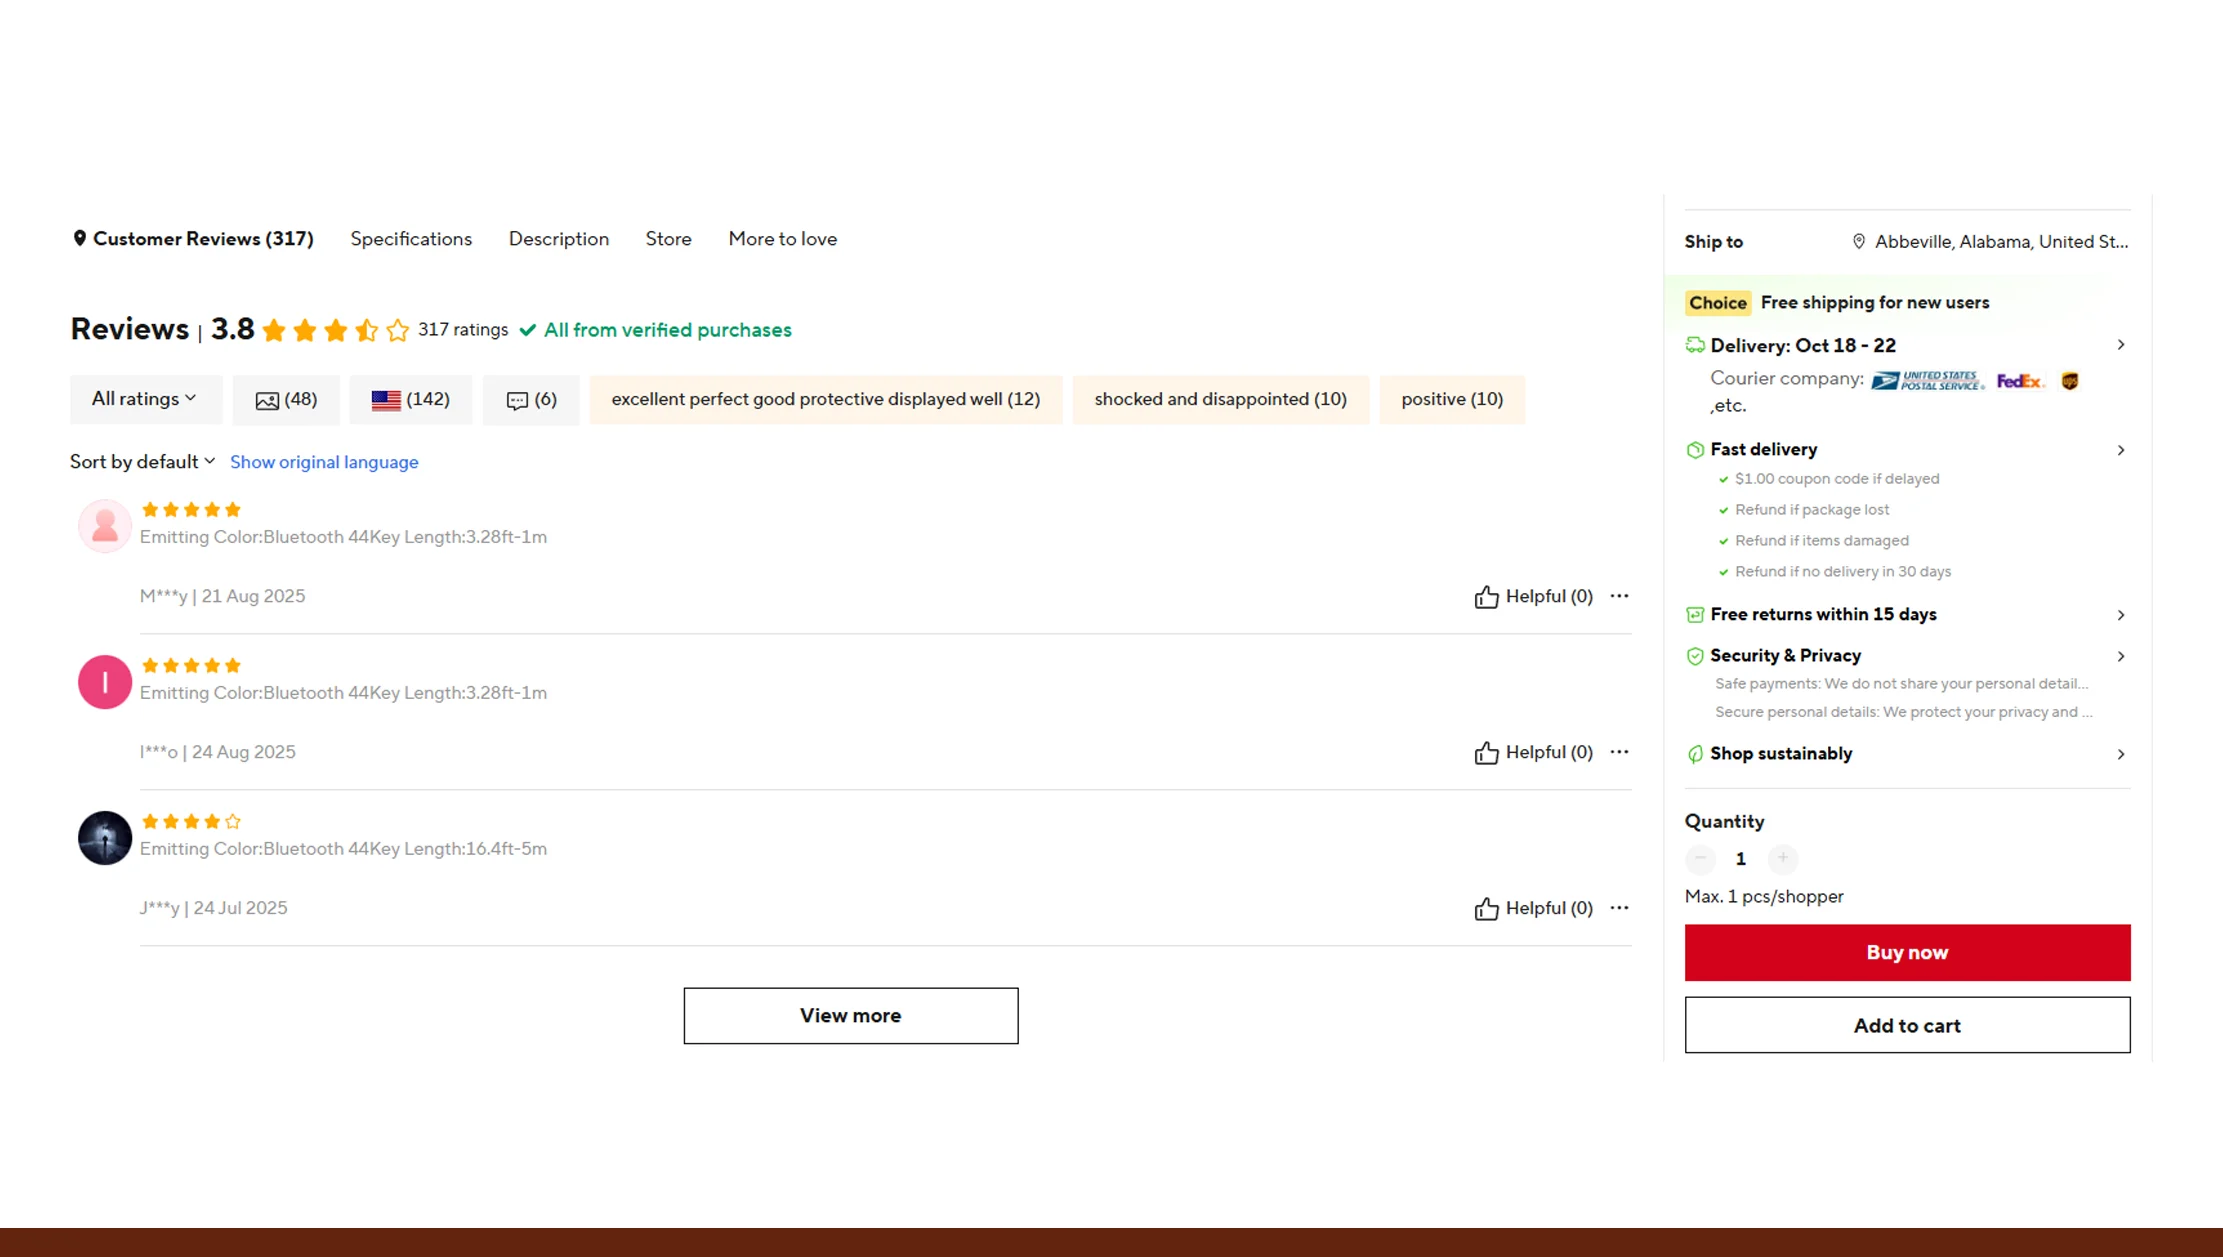2223x1257 pixels.
Task: Open the three-dot menu on I***o's review
Action: point(1619,751)
